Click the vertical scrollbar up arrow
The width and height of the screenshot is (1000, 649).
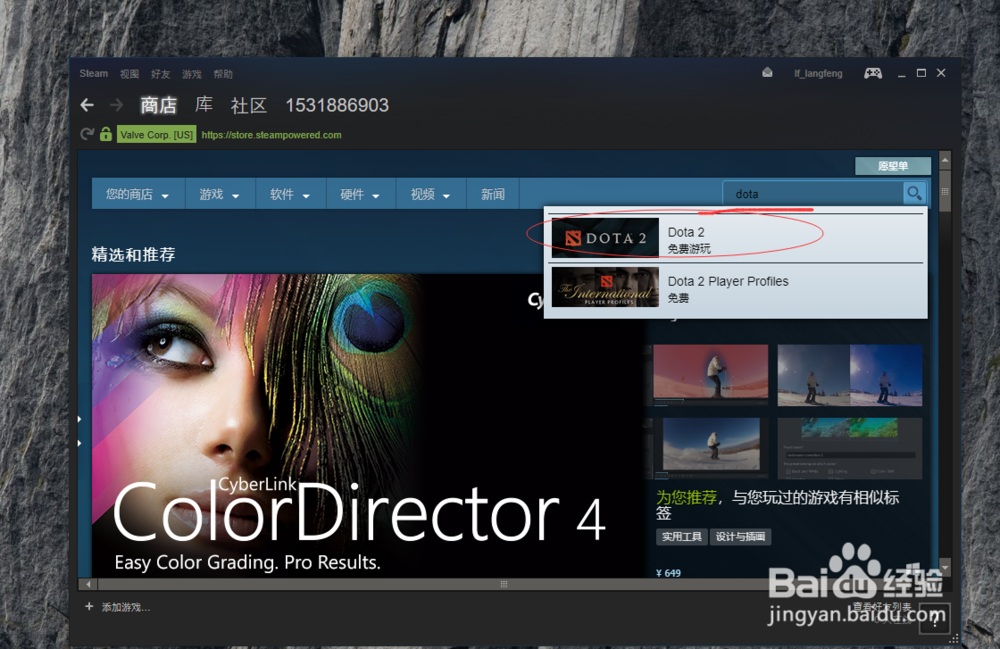pyautogui.click(x=945, y=161)
